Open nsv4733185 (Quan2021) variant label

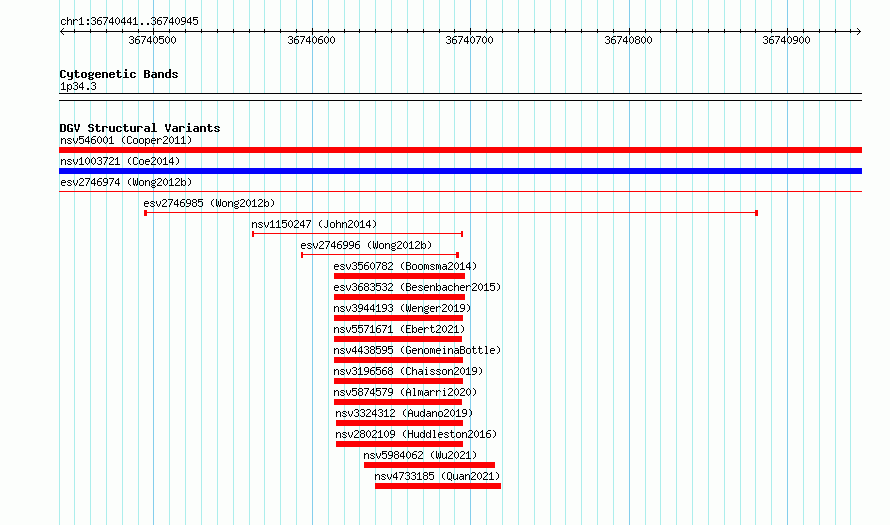pos(437,476)
